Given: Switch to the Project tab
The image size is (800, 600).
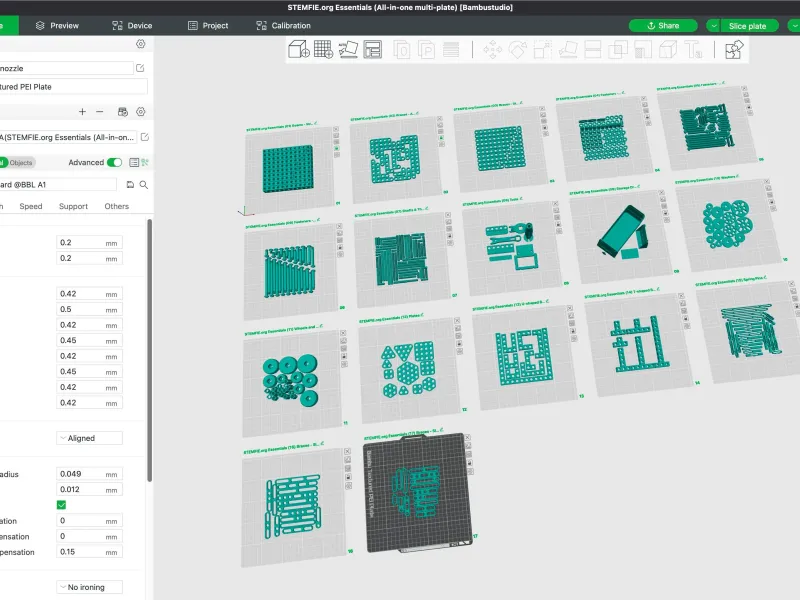Looking at the screenshot, I should click(208, 26).
